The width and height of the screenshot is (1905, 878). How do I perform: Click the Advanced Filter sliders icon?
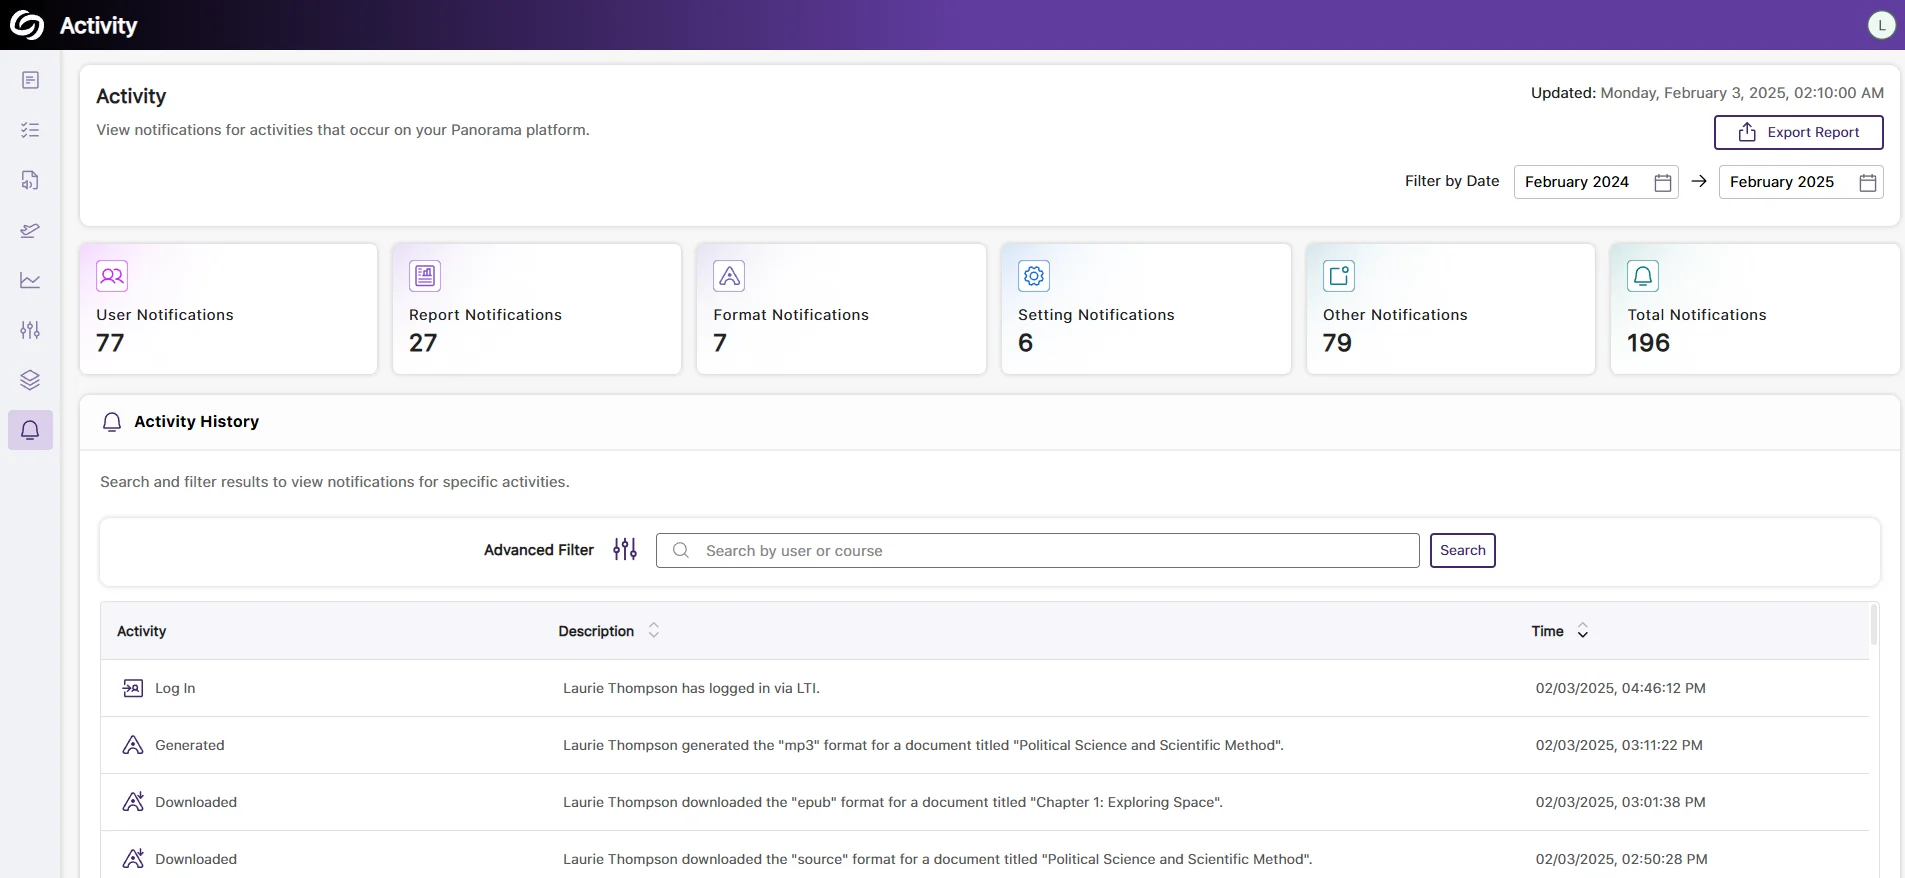pyautogui.click(x=625, y=550)
